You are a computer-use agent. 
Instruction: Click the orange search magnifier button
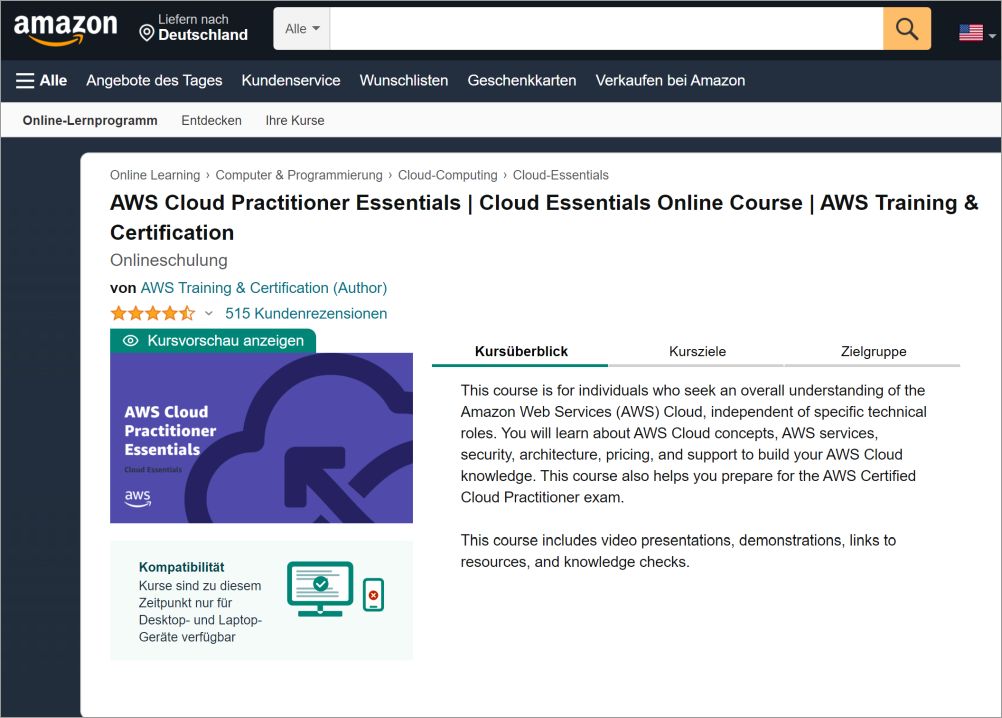906,29
